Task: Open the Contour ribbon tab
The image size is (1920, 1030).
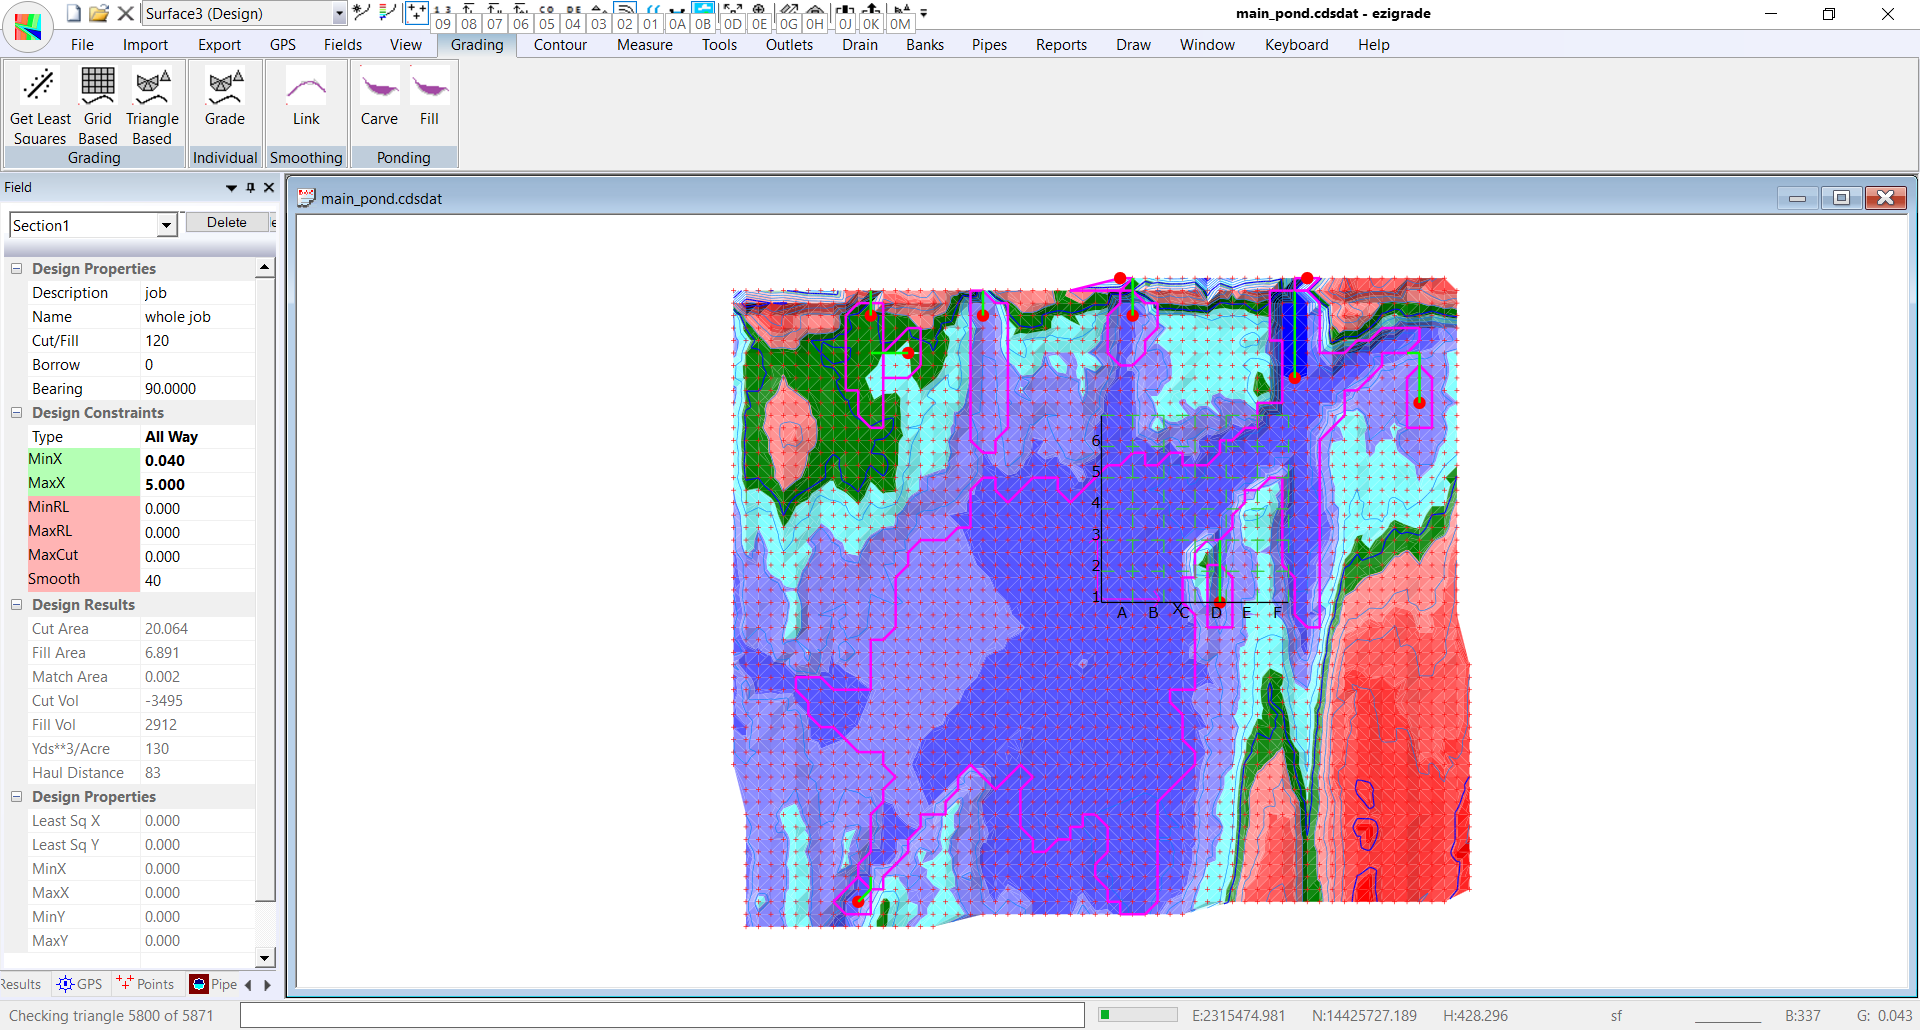Action: point(560,45)
